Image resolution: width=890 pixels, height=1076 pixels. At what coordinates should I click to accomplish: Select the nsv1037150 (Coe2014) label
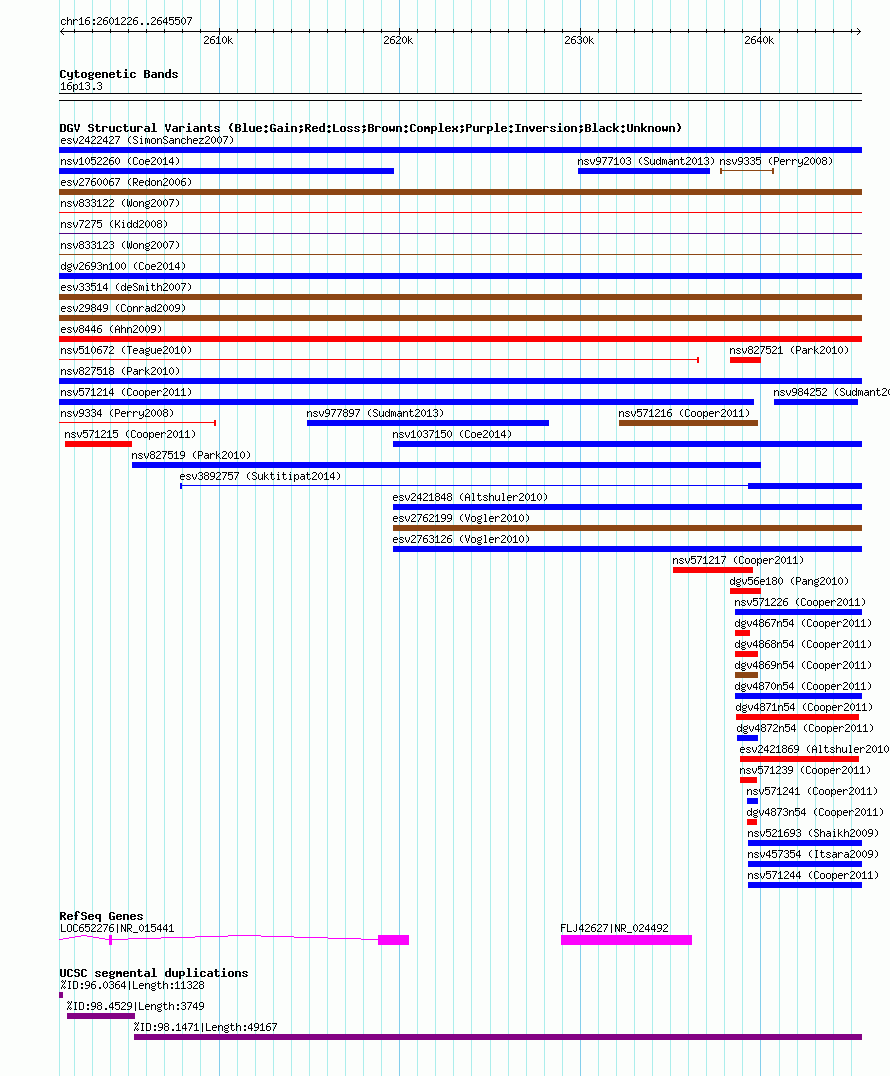click(x=452, y=434)
